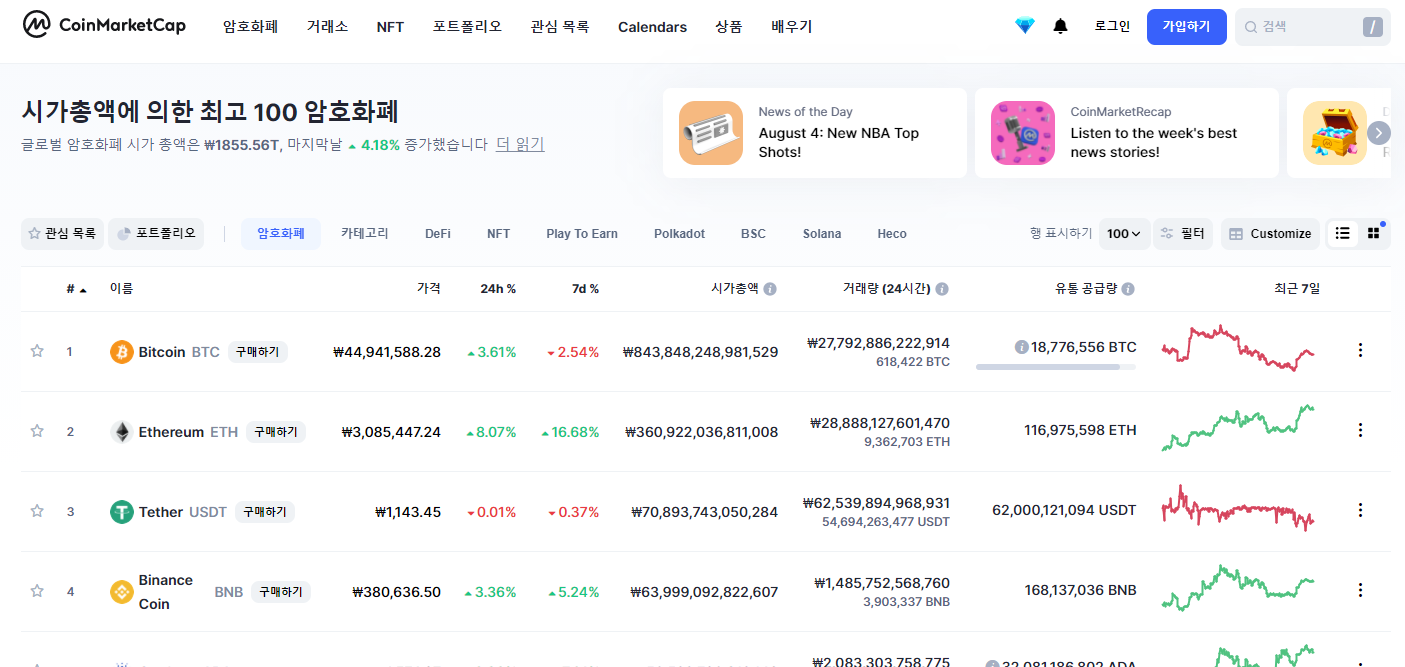Select the Solana tab

pos(822,234)
